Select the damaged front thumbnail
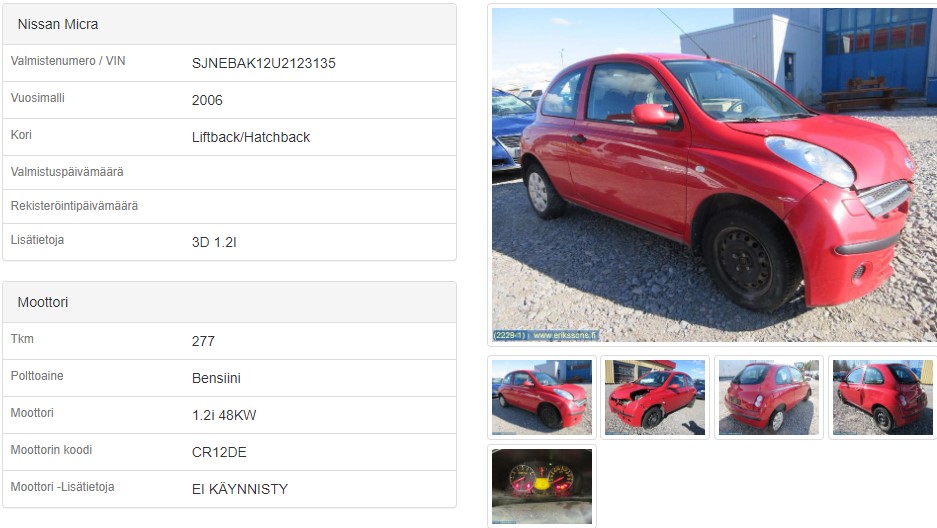 pyautogui.click(x=655, y=397)
